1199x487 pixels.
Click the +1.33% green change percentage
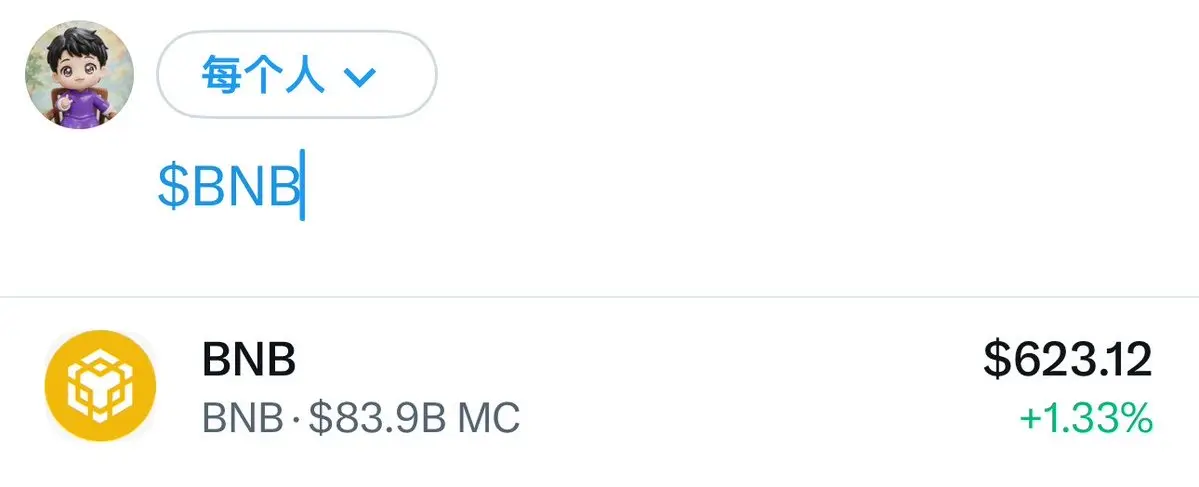pyautogui.click(x=1085, y=418)
